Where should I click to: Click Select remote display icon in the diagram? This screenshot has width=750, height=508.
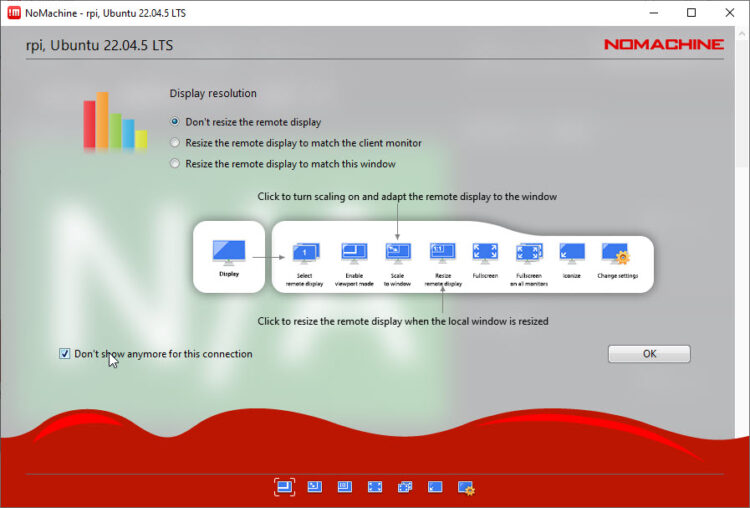point(306,252)
